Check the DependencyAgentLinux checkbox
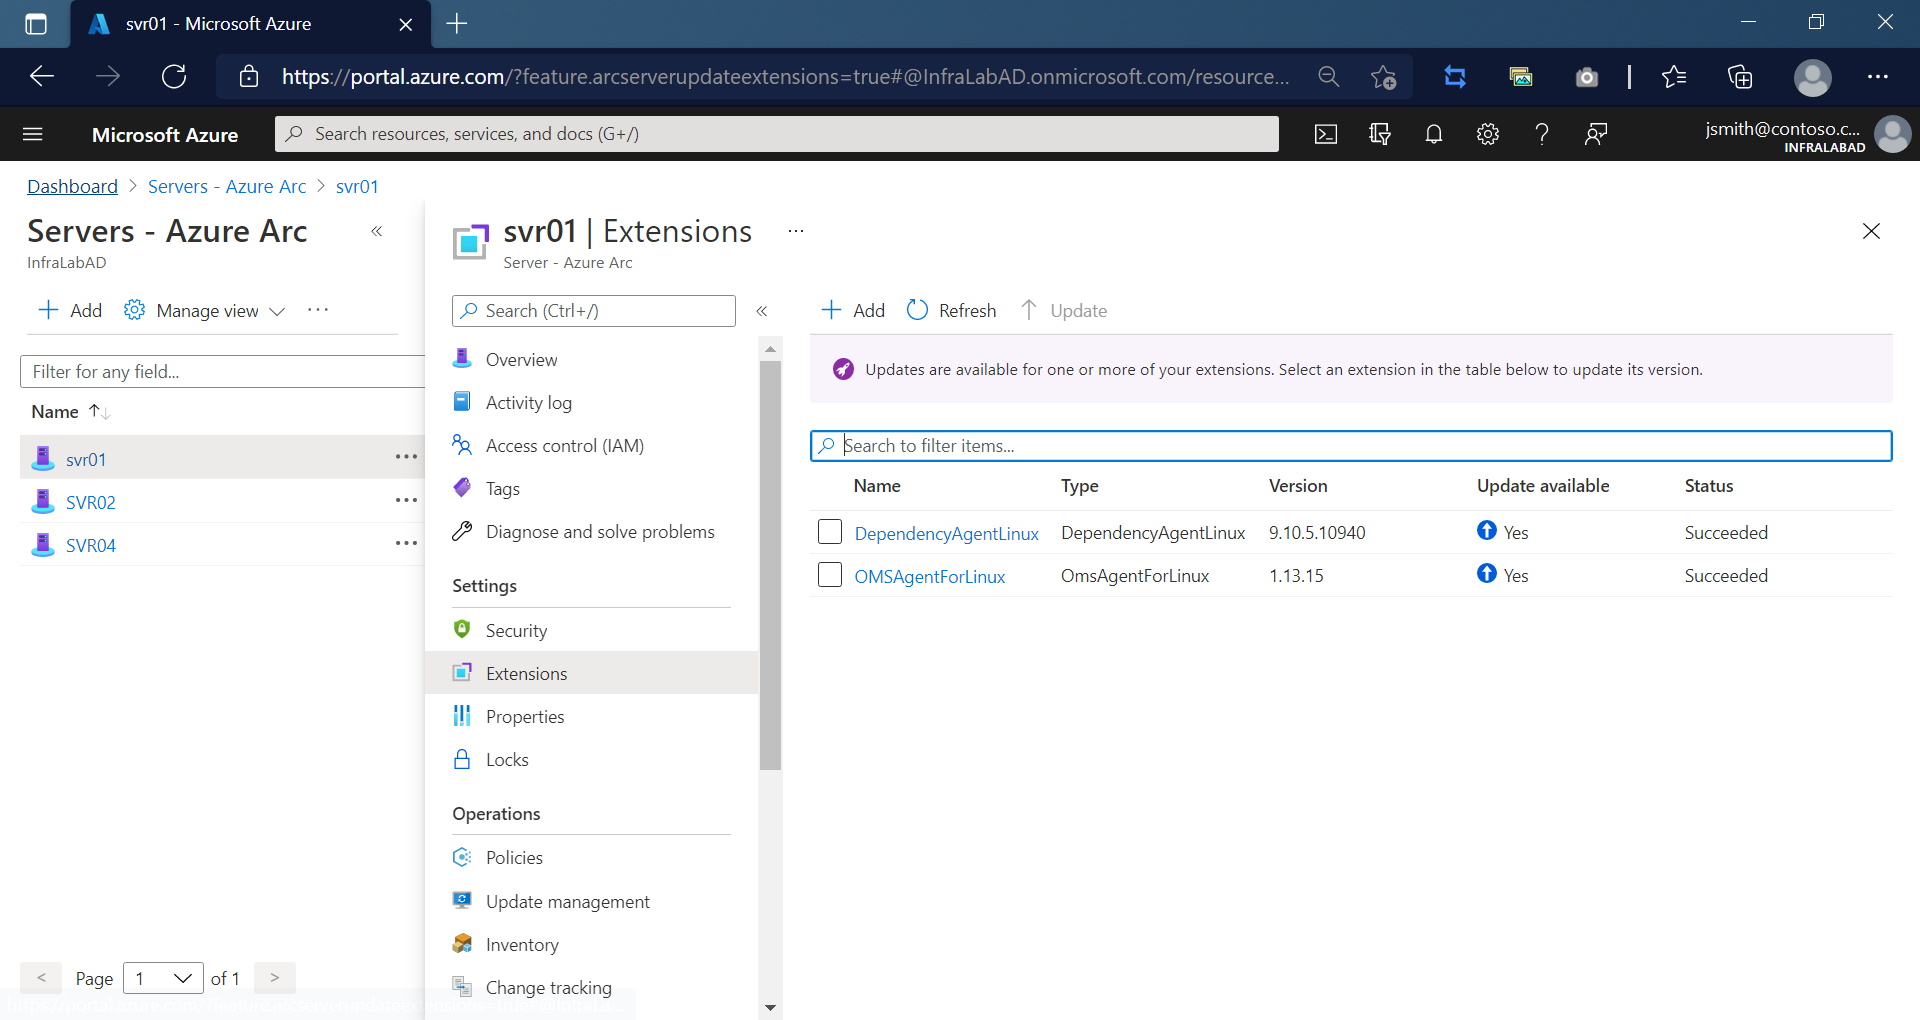 [829, 532]
